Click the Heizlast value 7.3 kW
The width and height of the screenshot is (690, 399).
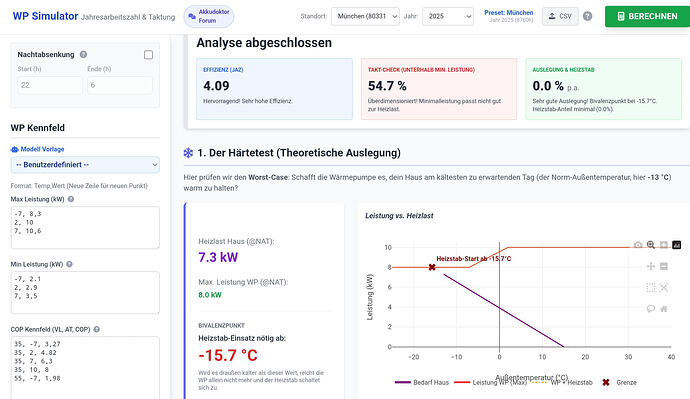click(x=218, y=257)
